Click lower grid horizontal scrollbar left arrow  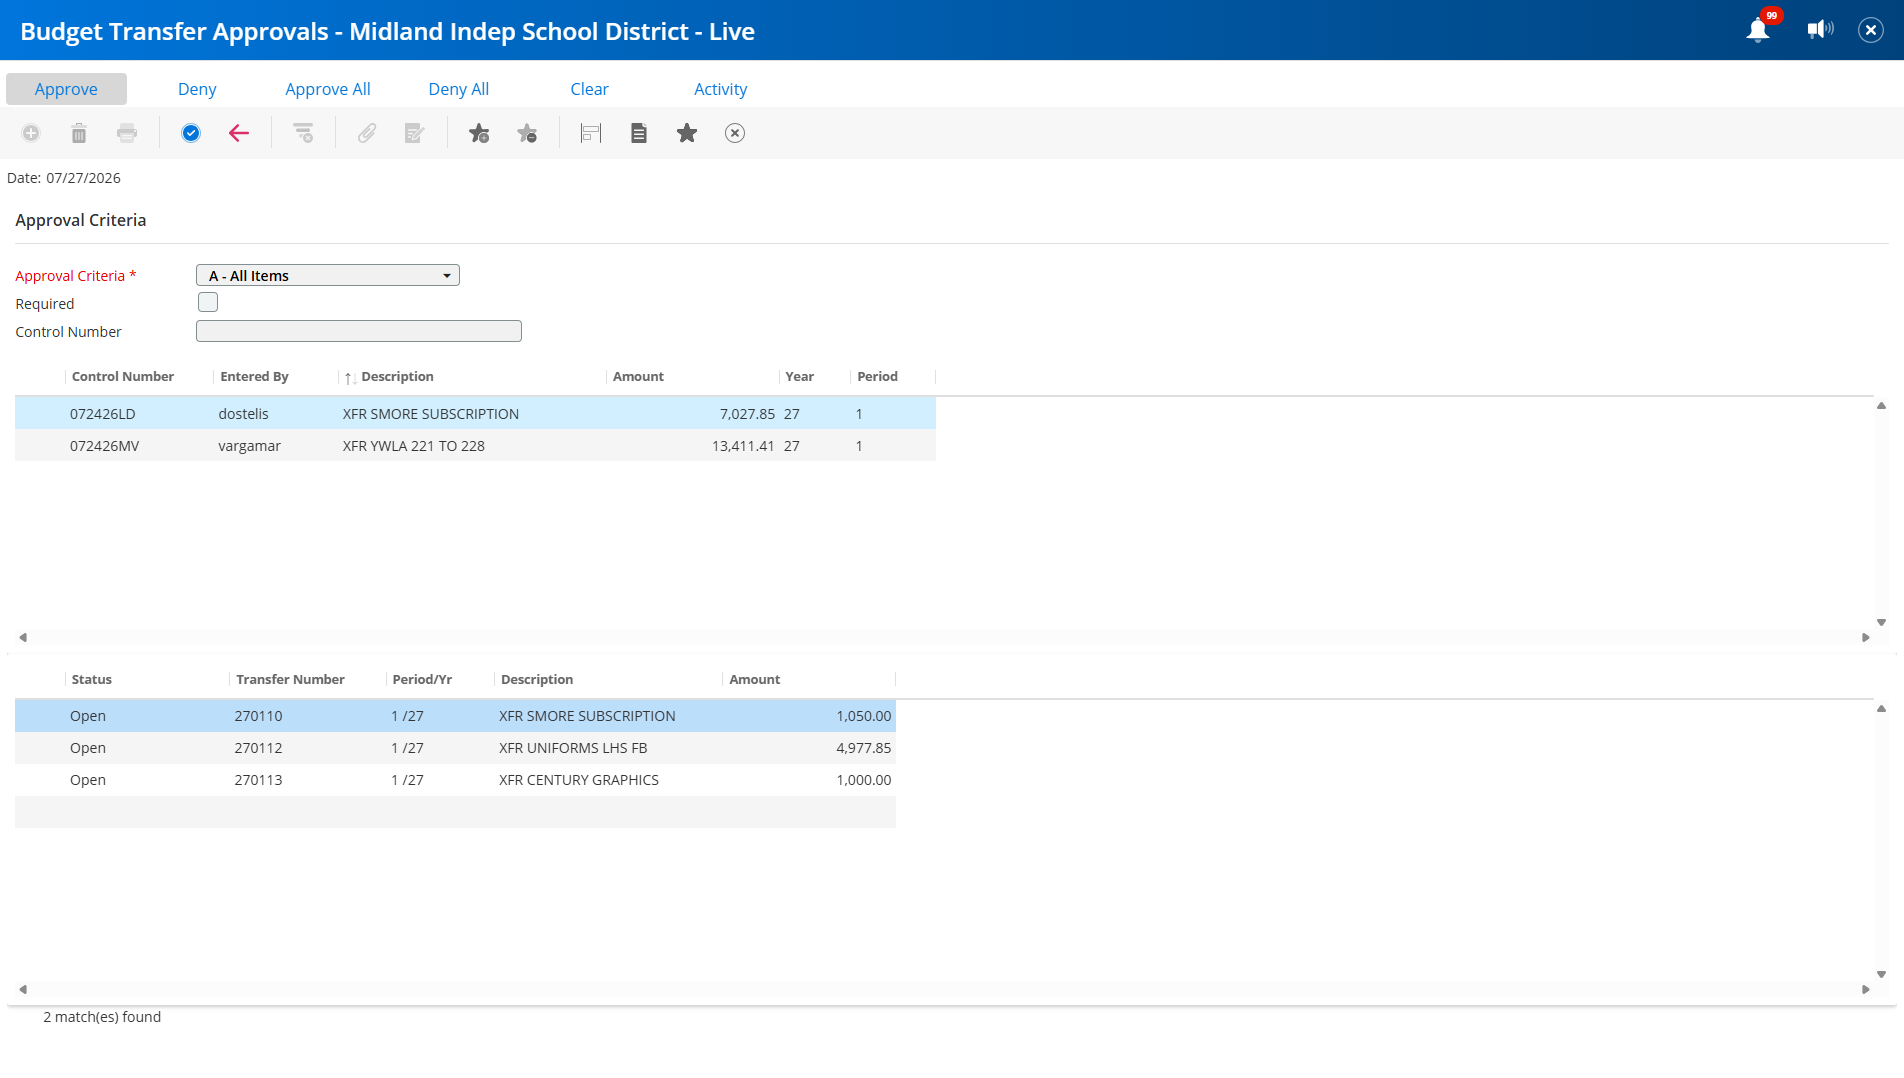(23, 989)
